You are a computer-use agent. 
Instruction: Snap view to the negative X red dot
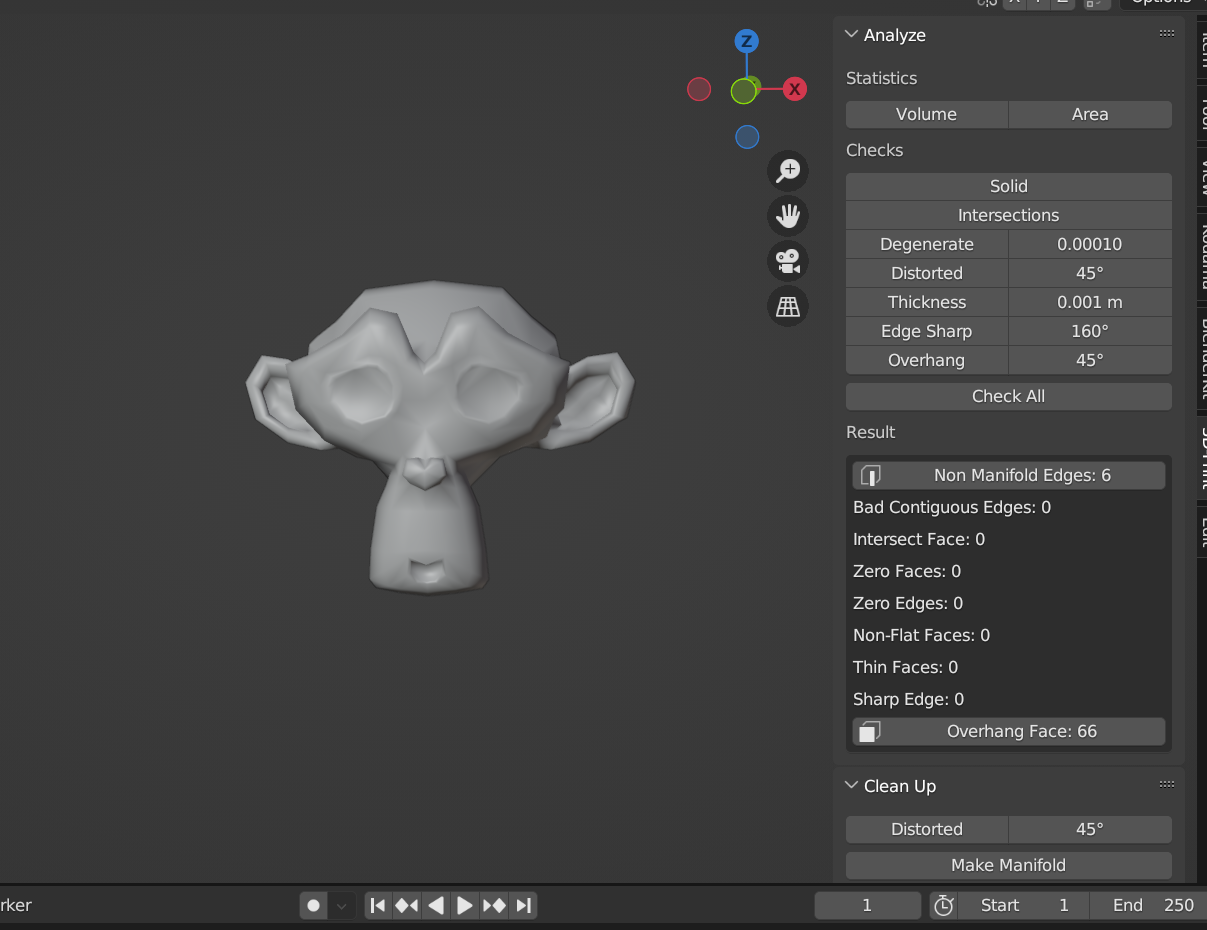tap(699, 89)
